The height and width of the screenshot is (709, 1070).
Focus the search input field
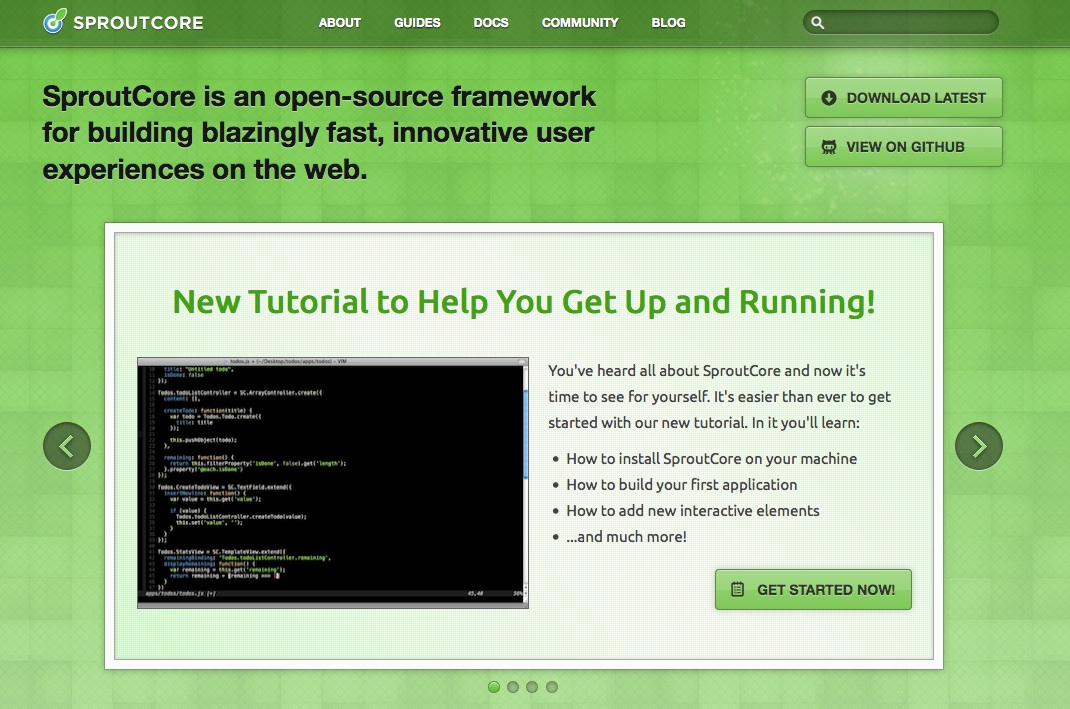910,22
